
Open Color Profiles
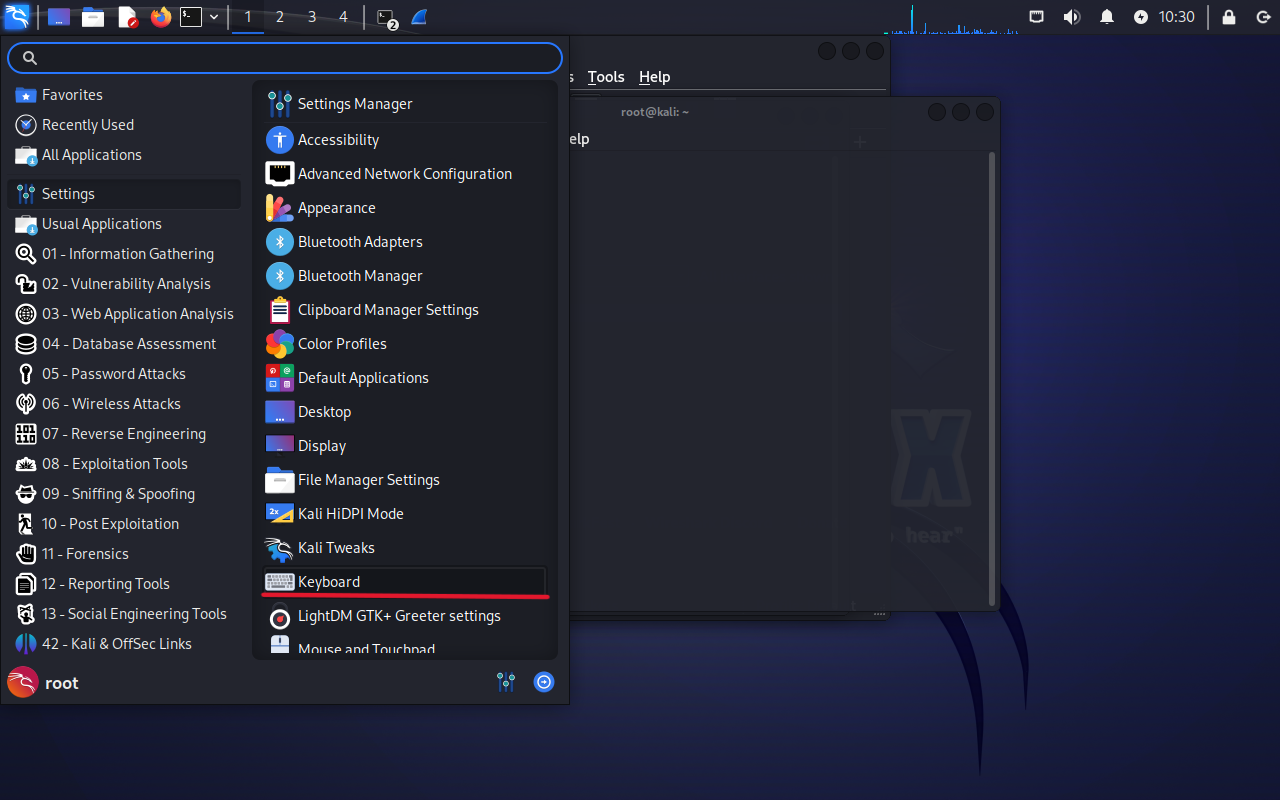[405, 344]
